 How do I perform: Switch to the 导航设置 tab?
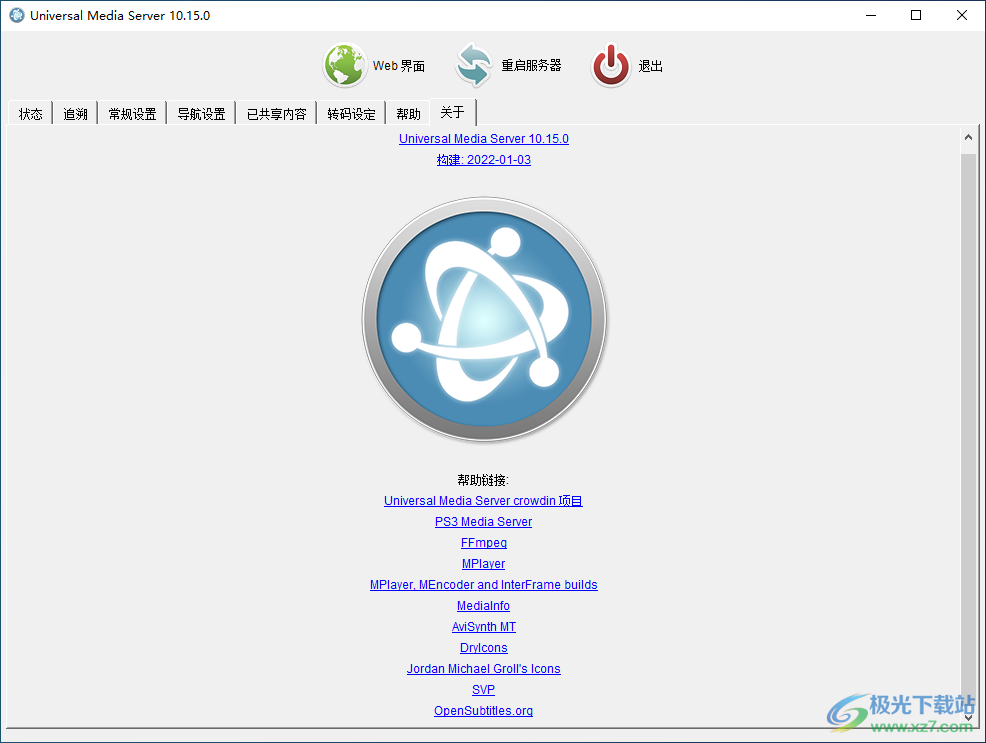200,113
